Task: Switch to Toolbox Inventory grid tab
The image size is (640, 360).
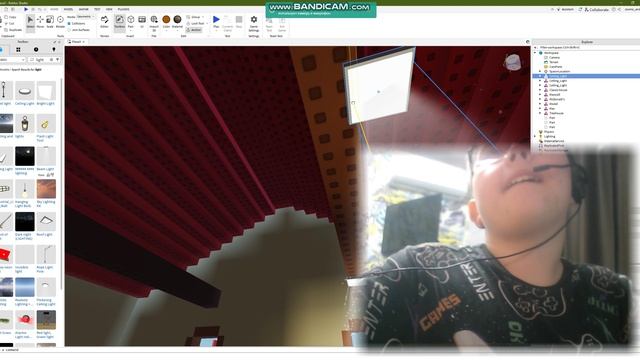Action: [x=18, y=49]
